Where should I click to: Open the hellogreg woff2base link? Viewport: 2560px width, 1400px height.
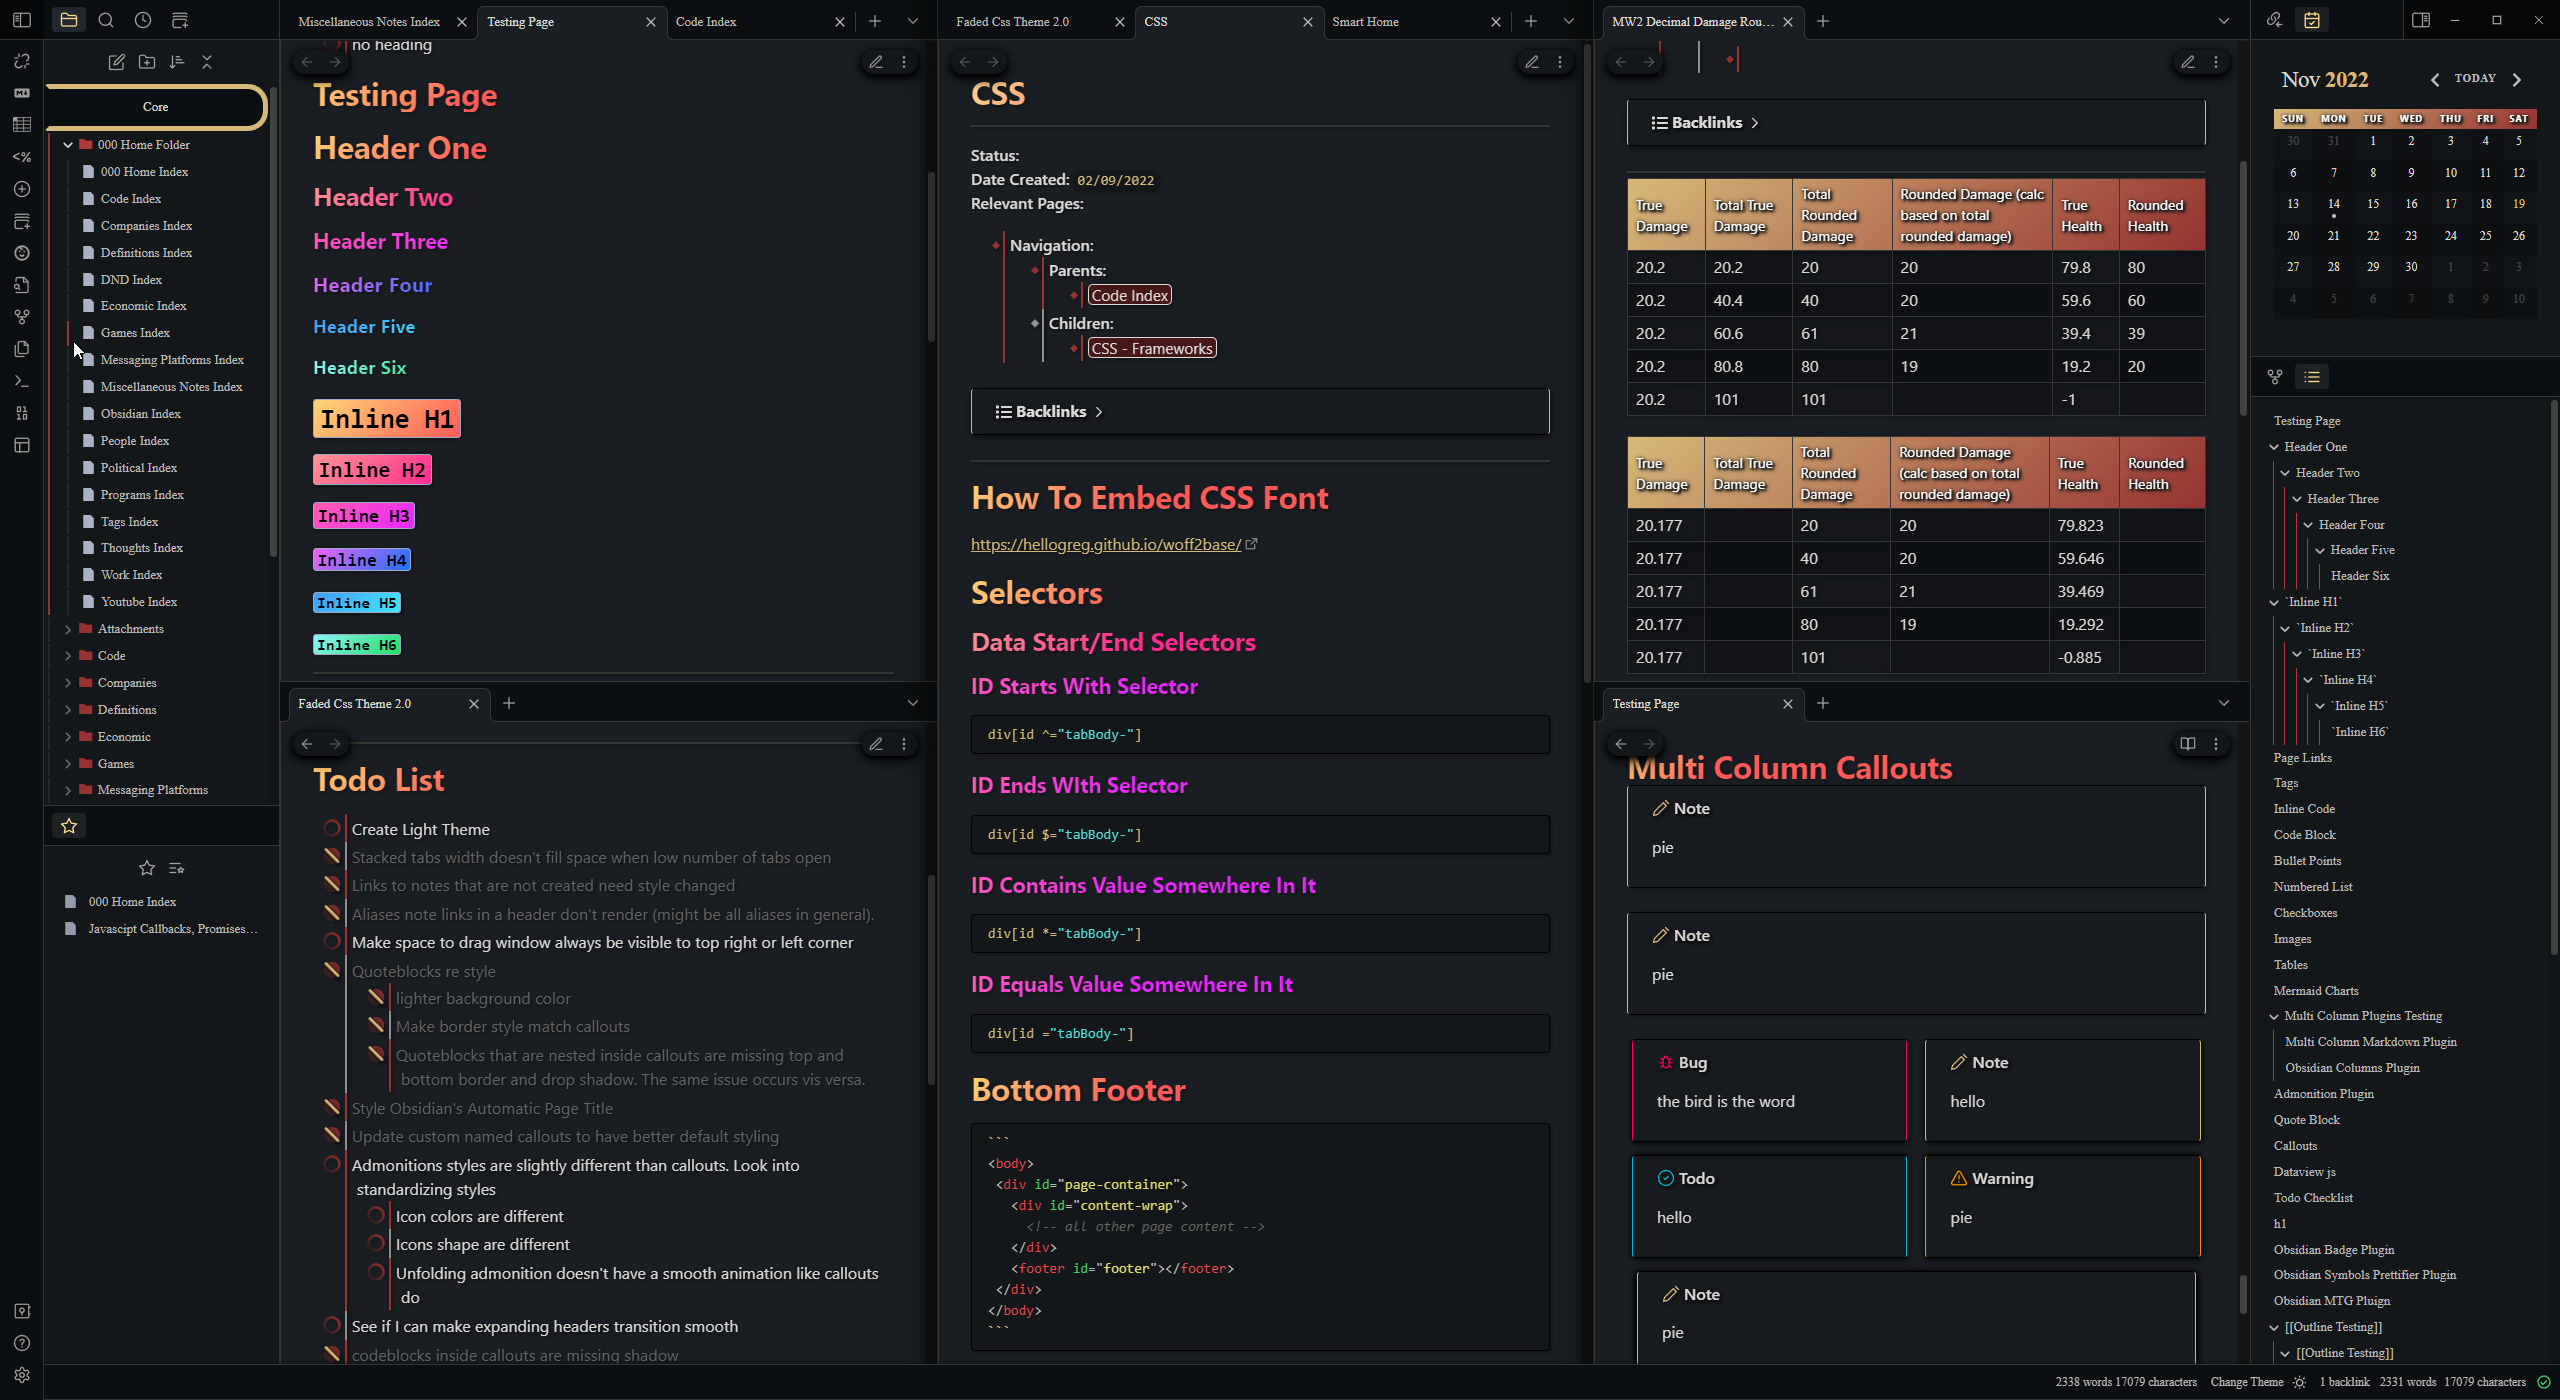pos(1105,544)
